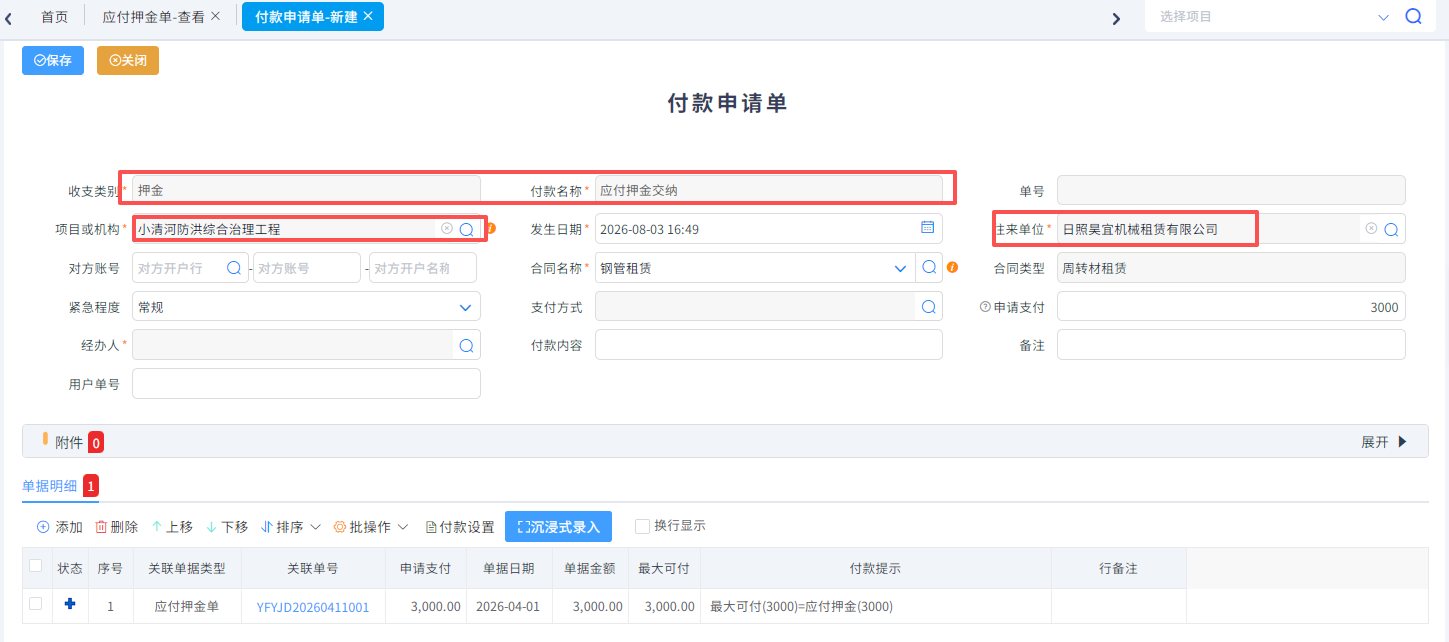
Task: Close the 付款申请单-新建 tab
Action: 368,16
